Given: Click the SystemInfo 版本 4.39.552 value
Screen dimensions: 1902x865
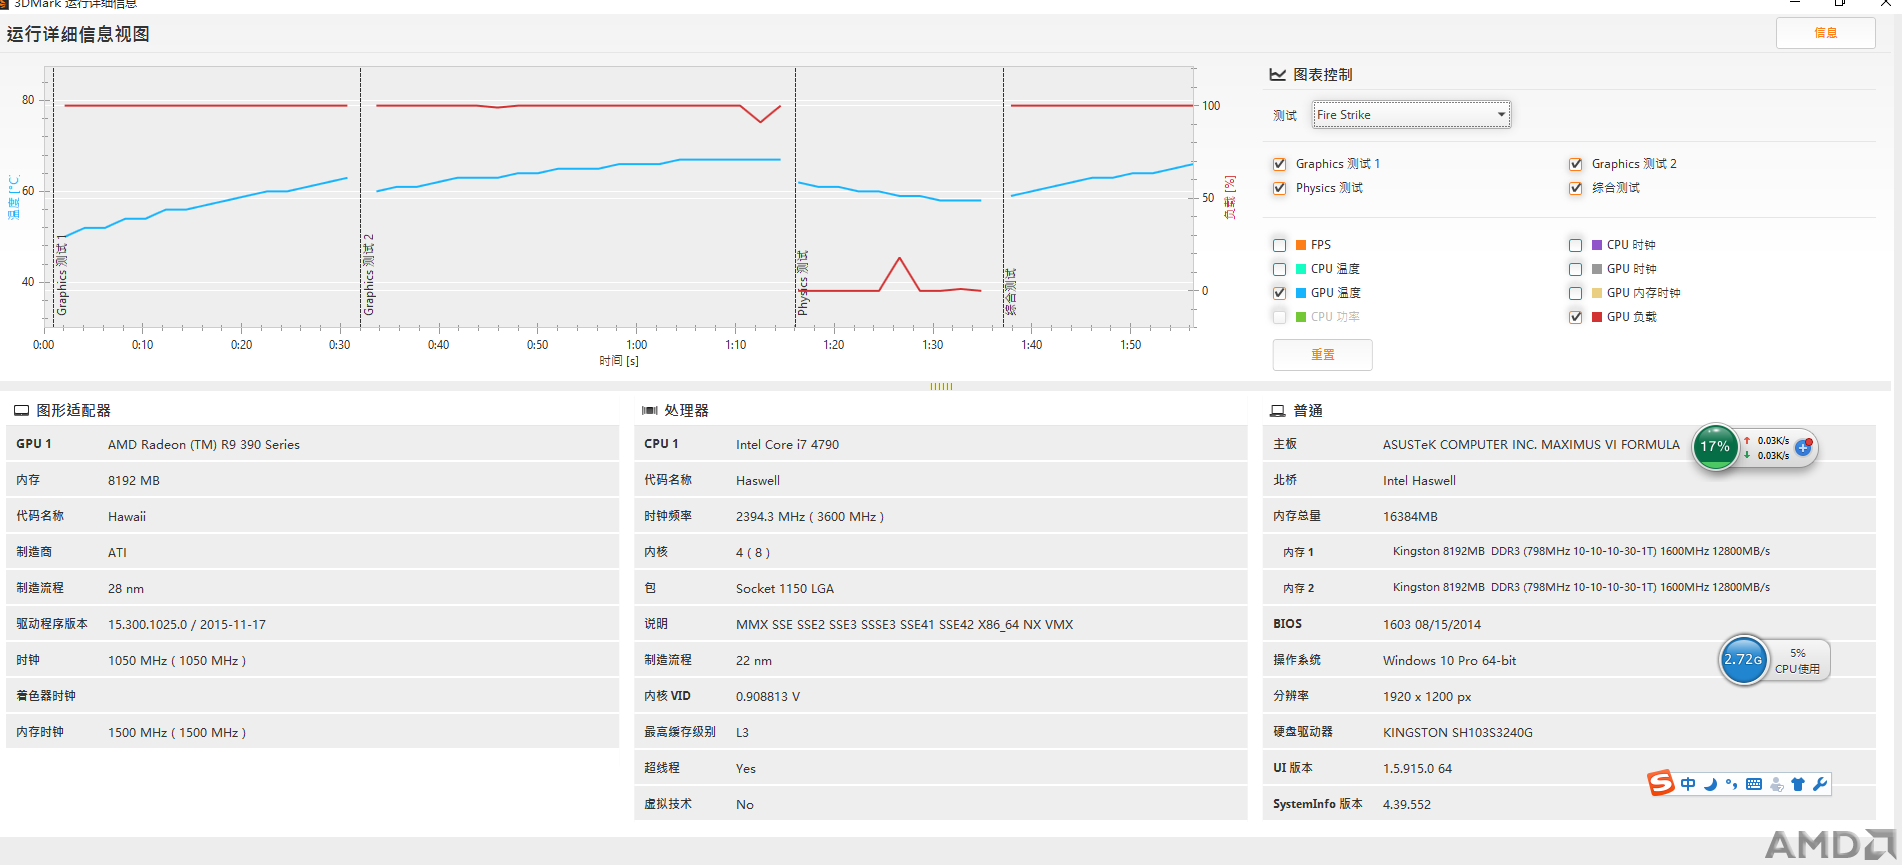Looking at the screenshot, I should [1407, 805].
